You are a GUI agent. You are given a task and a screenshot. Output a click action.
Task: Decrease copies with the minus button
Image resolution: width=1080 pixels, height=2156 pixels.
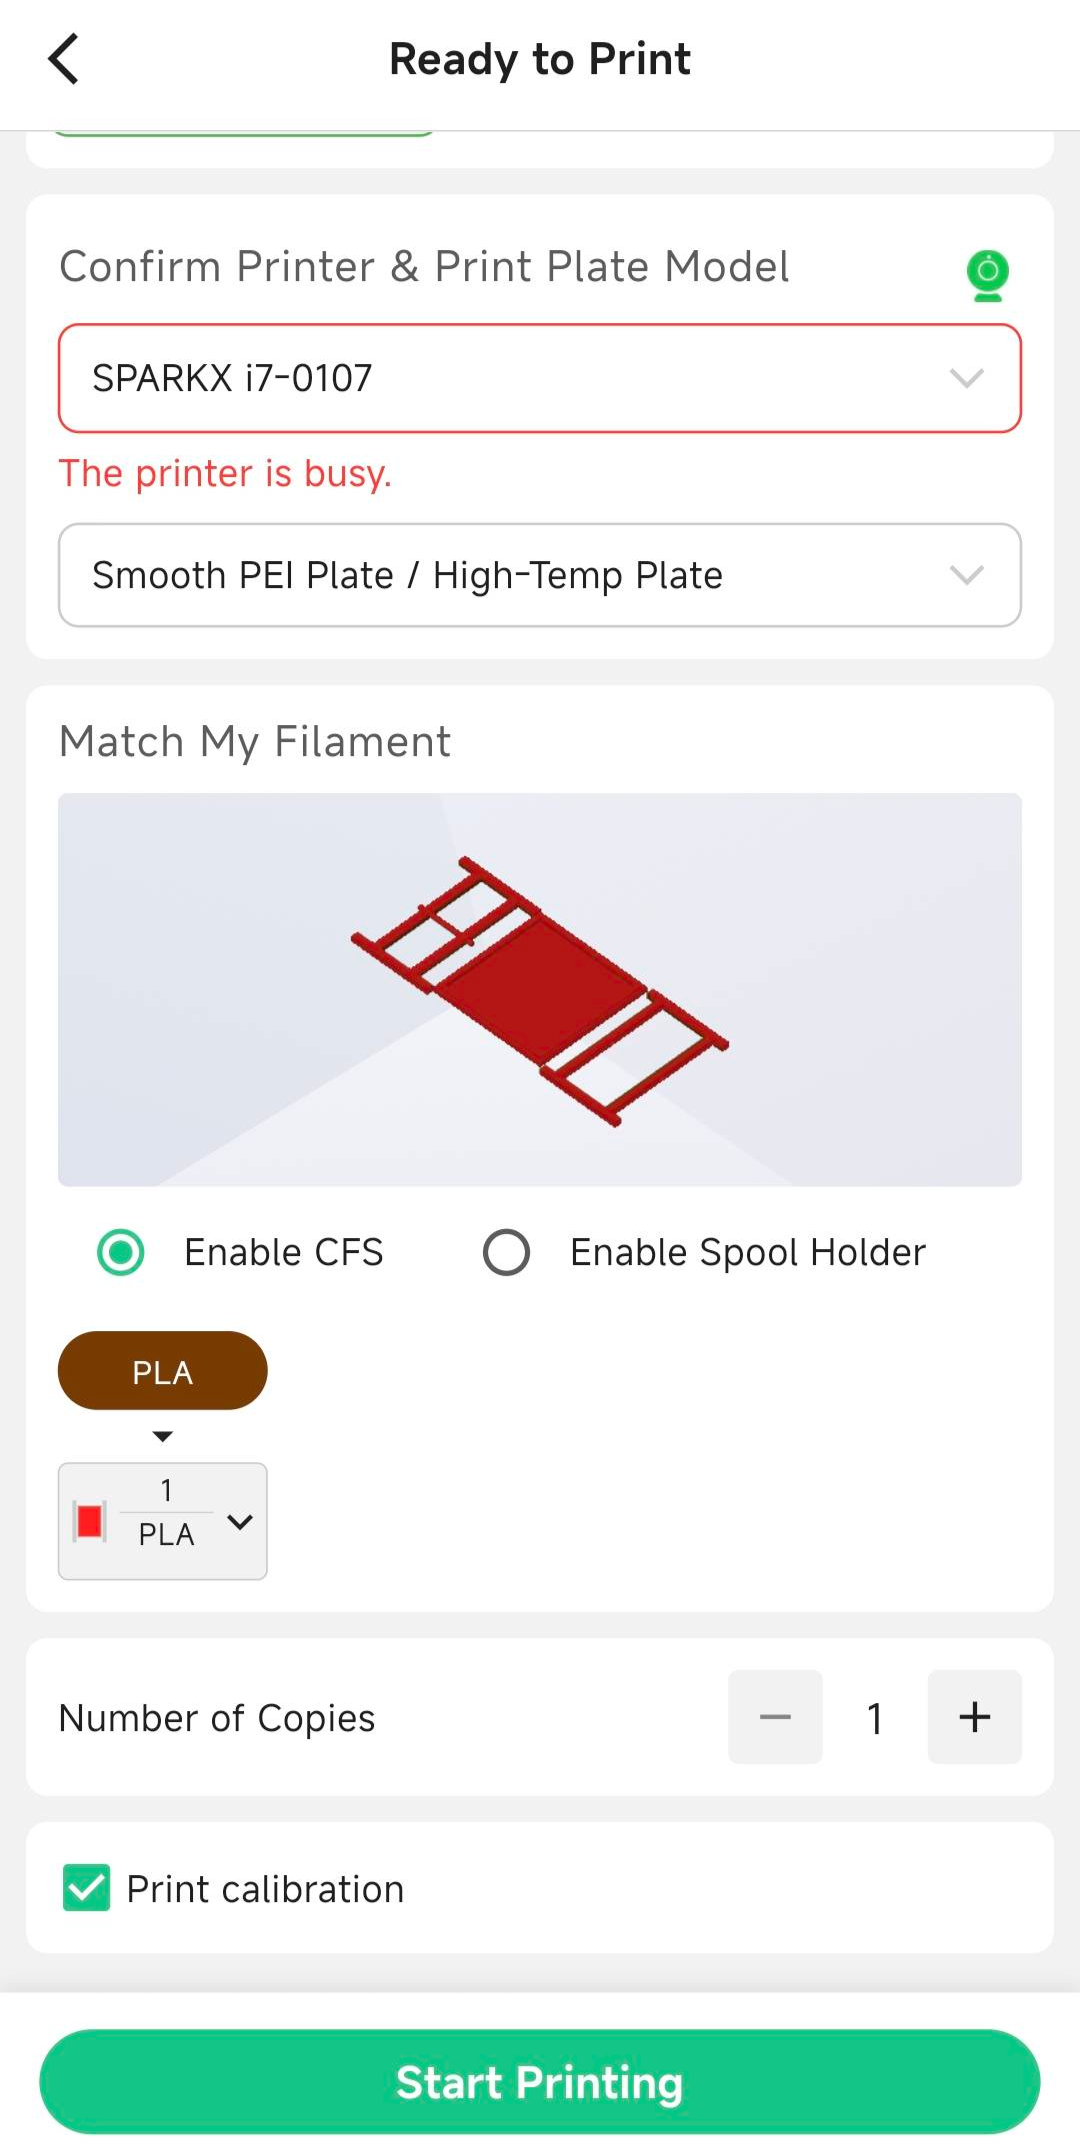pyautogui.click(x=775, y=1717)
